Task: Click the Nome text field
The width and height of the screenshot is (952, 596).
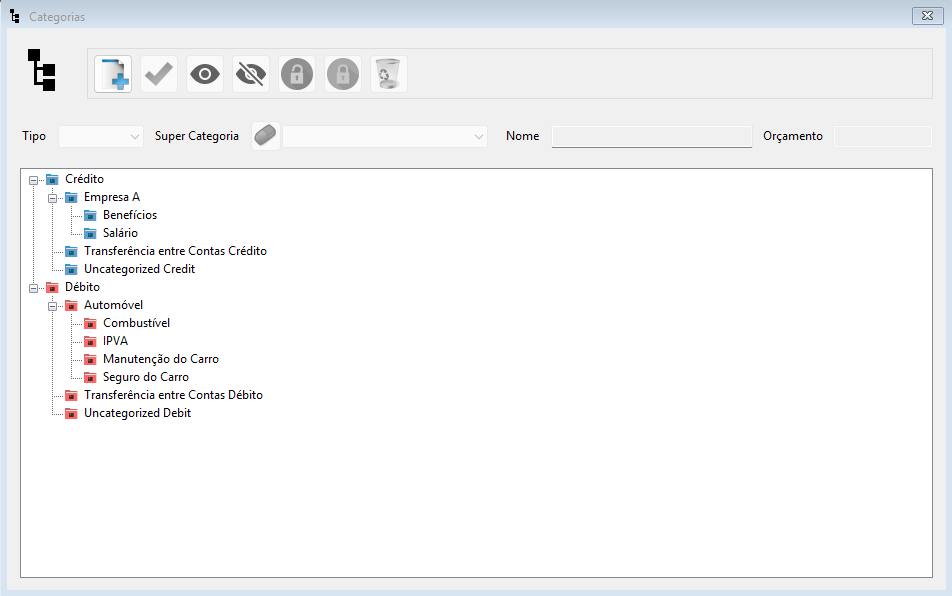Action: 651,136
